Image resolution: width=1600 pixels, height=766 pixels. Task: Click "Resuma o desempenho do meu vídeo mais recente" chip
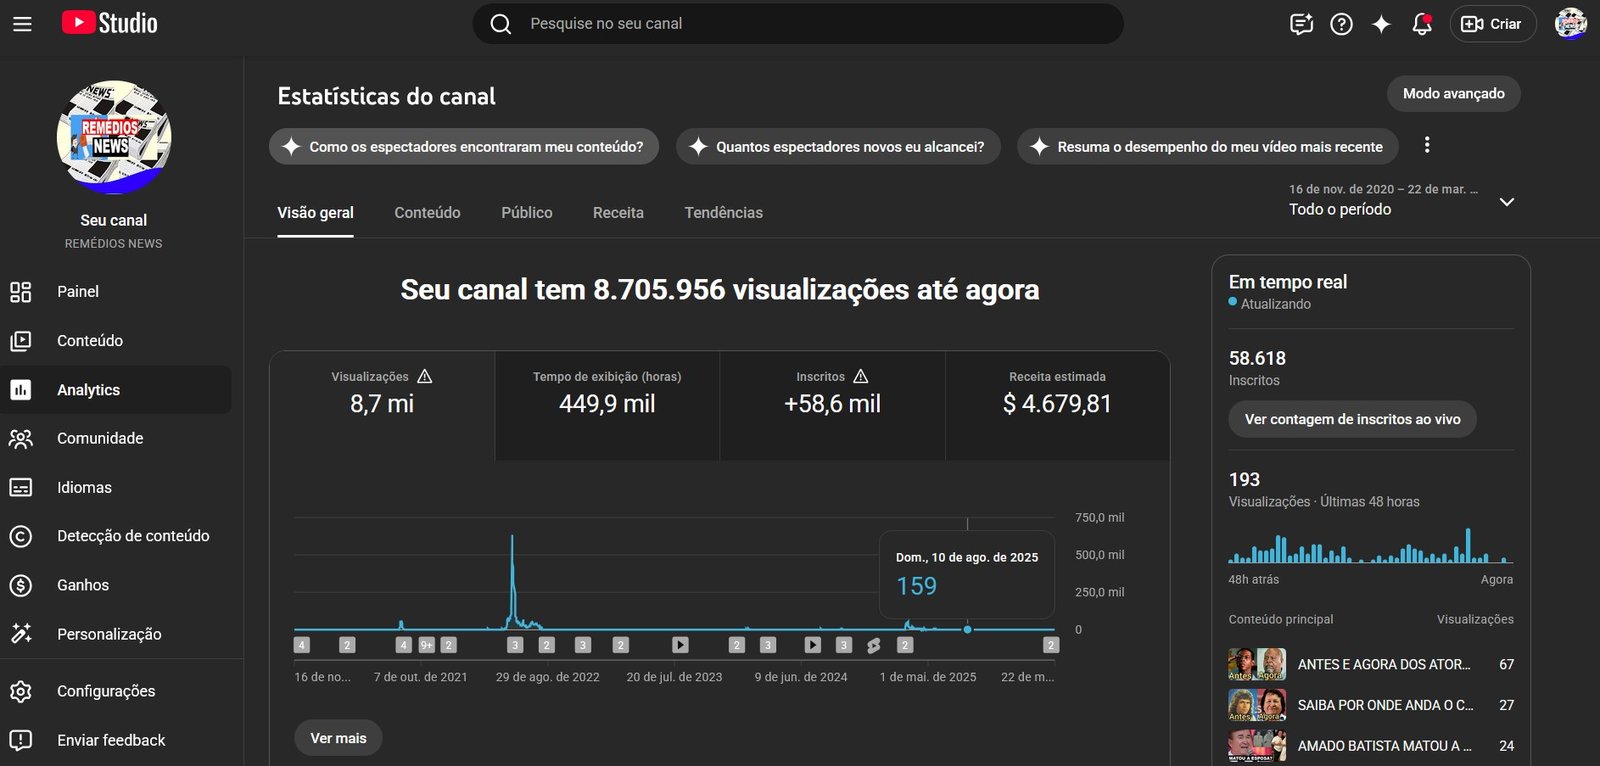1208,147
